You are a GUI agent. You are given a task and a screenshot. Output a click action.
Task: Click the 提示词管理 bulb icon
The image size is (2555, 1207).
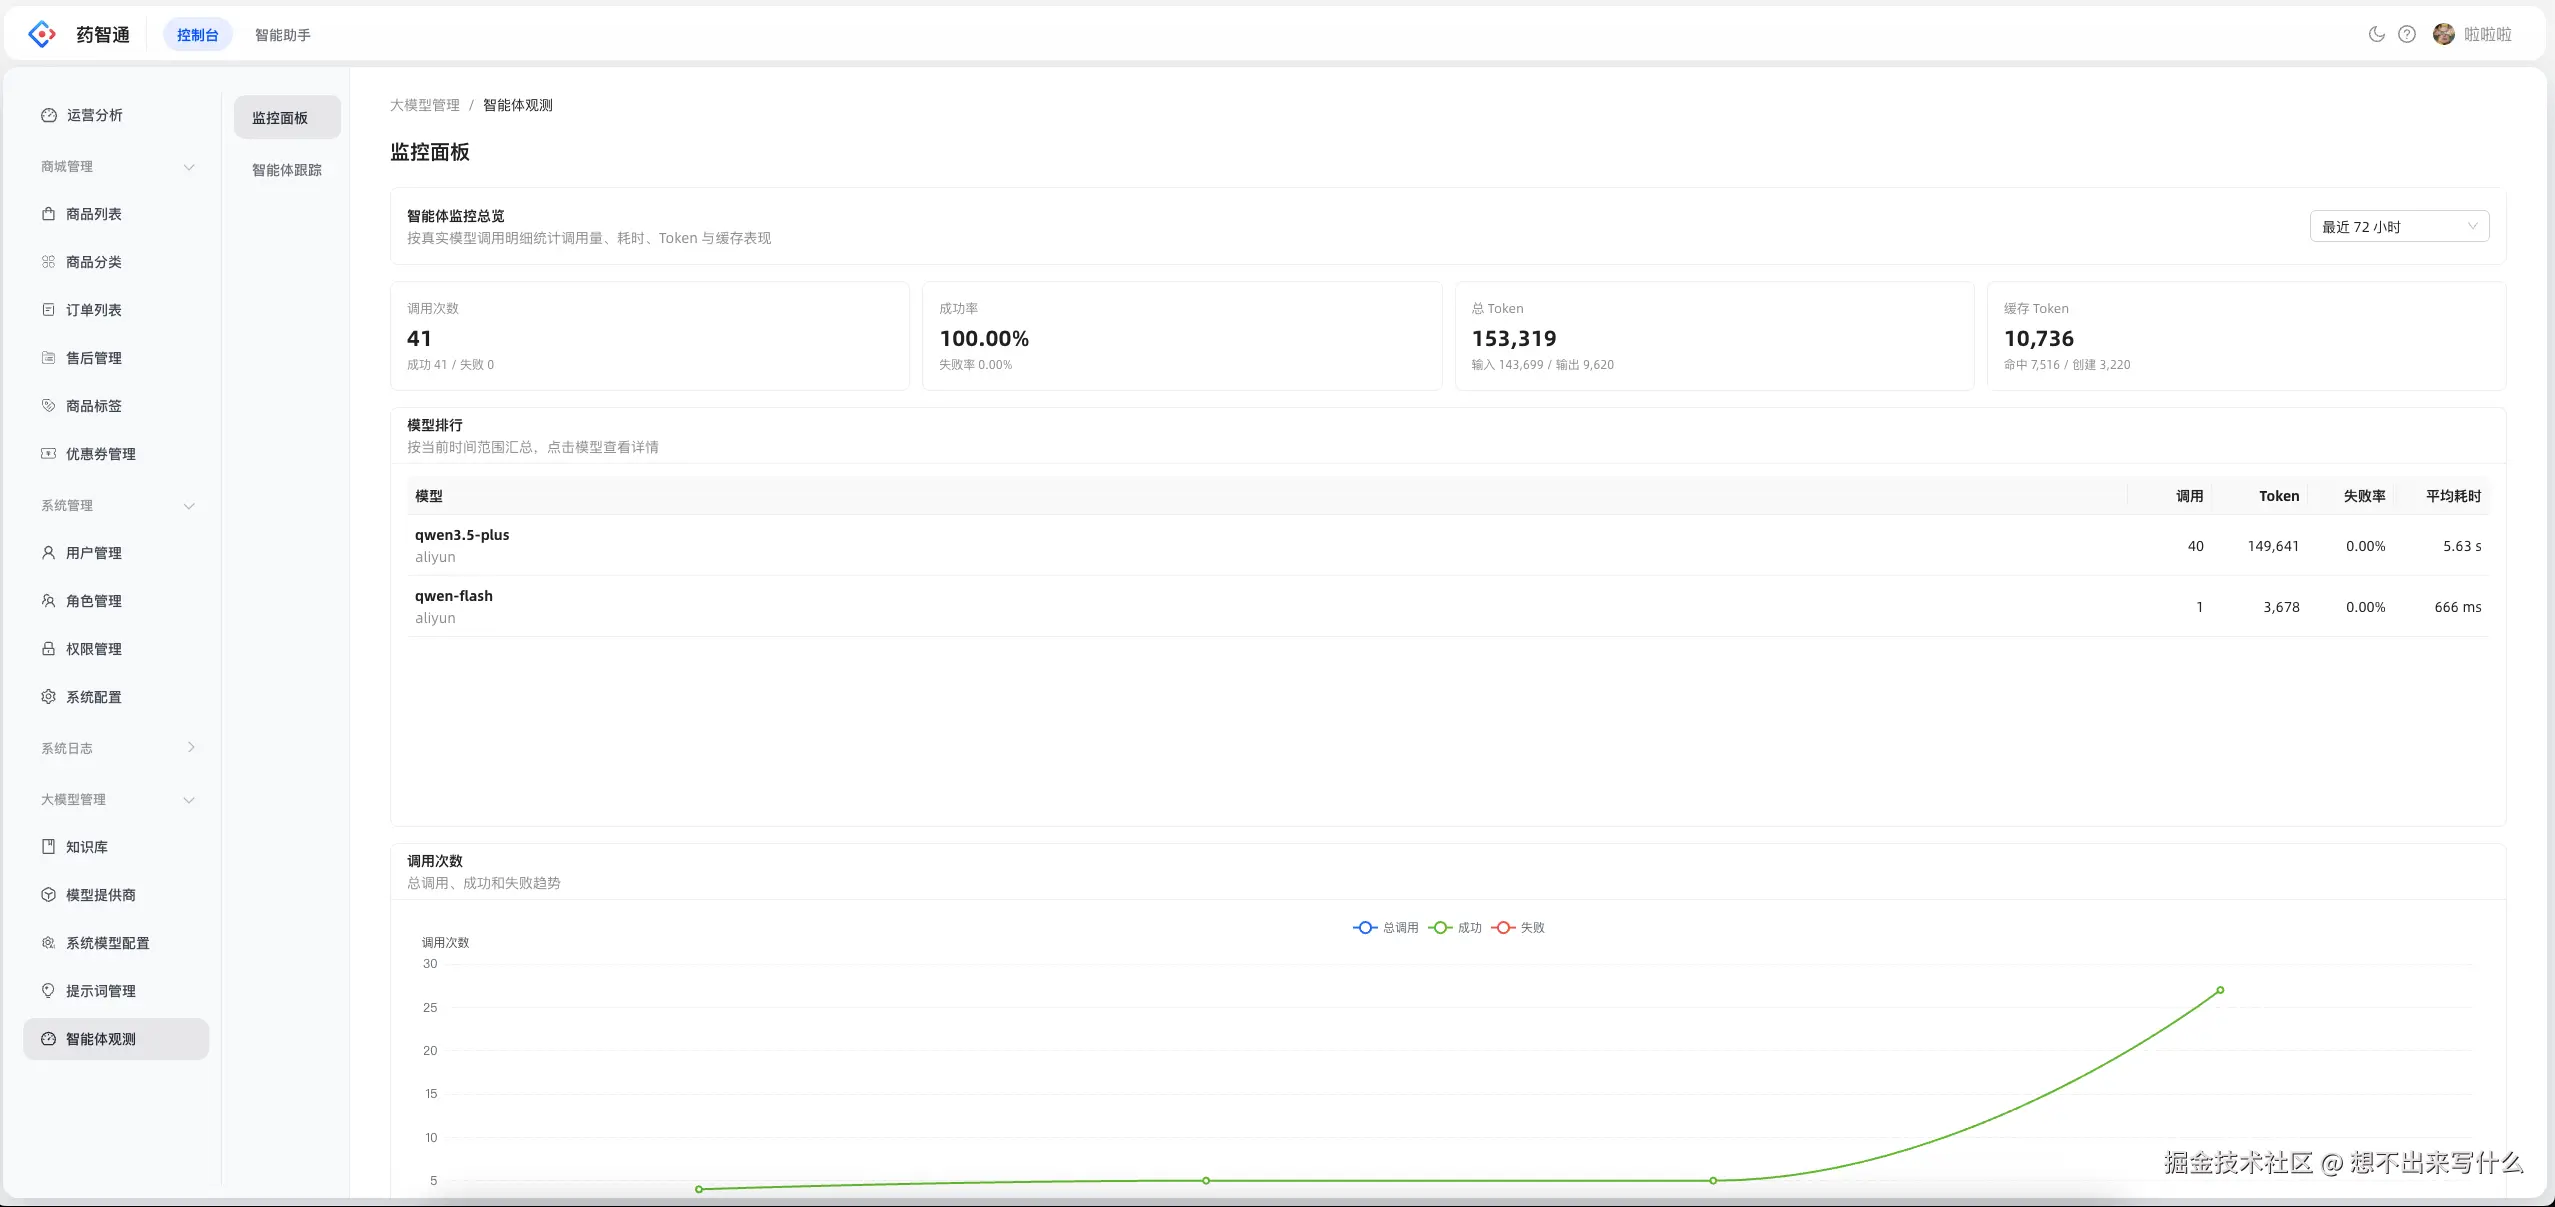(x=48, y=991)
